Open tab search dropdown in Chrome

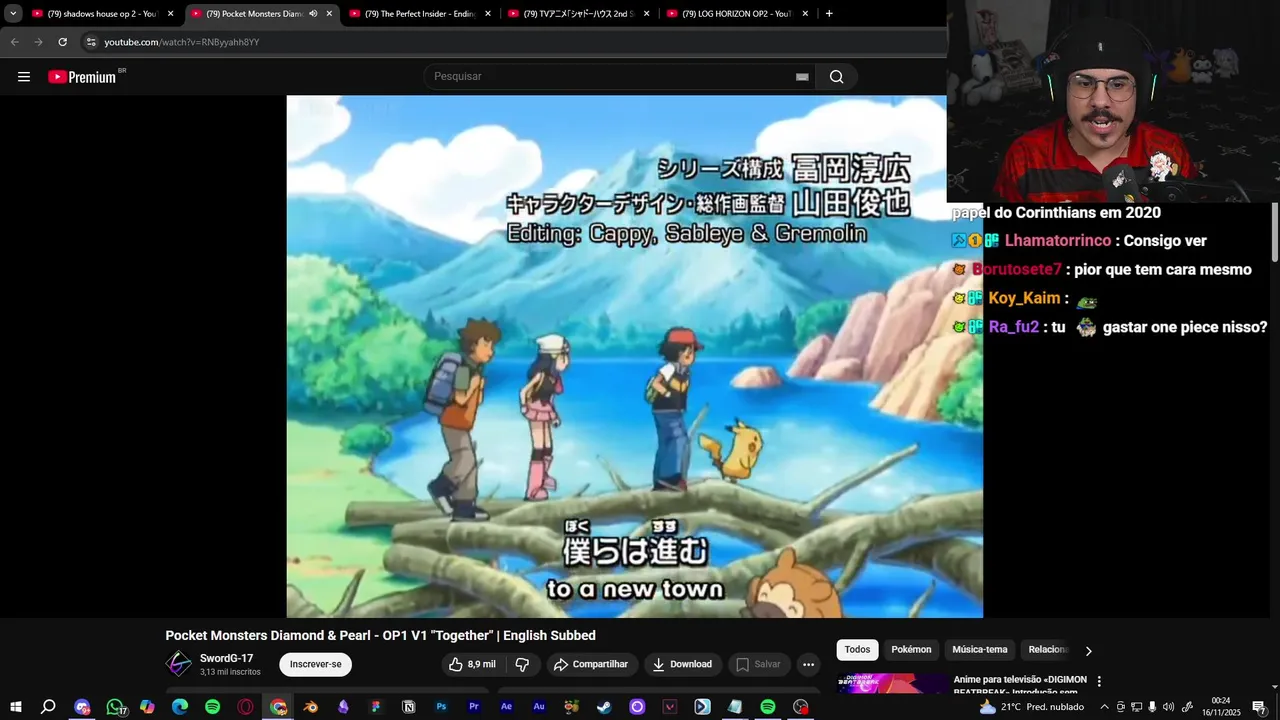pyautogui.click(x=13, y=14)
